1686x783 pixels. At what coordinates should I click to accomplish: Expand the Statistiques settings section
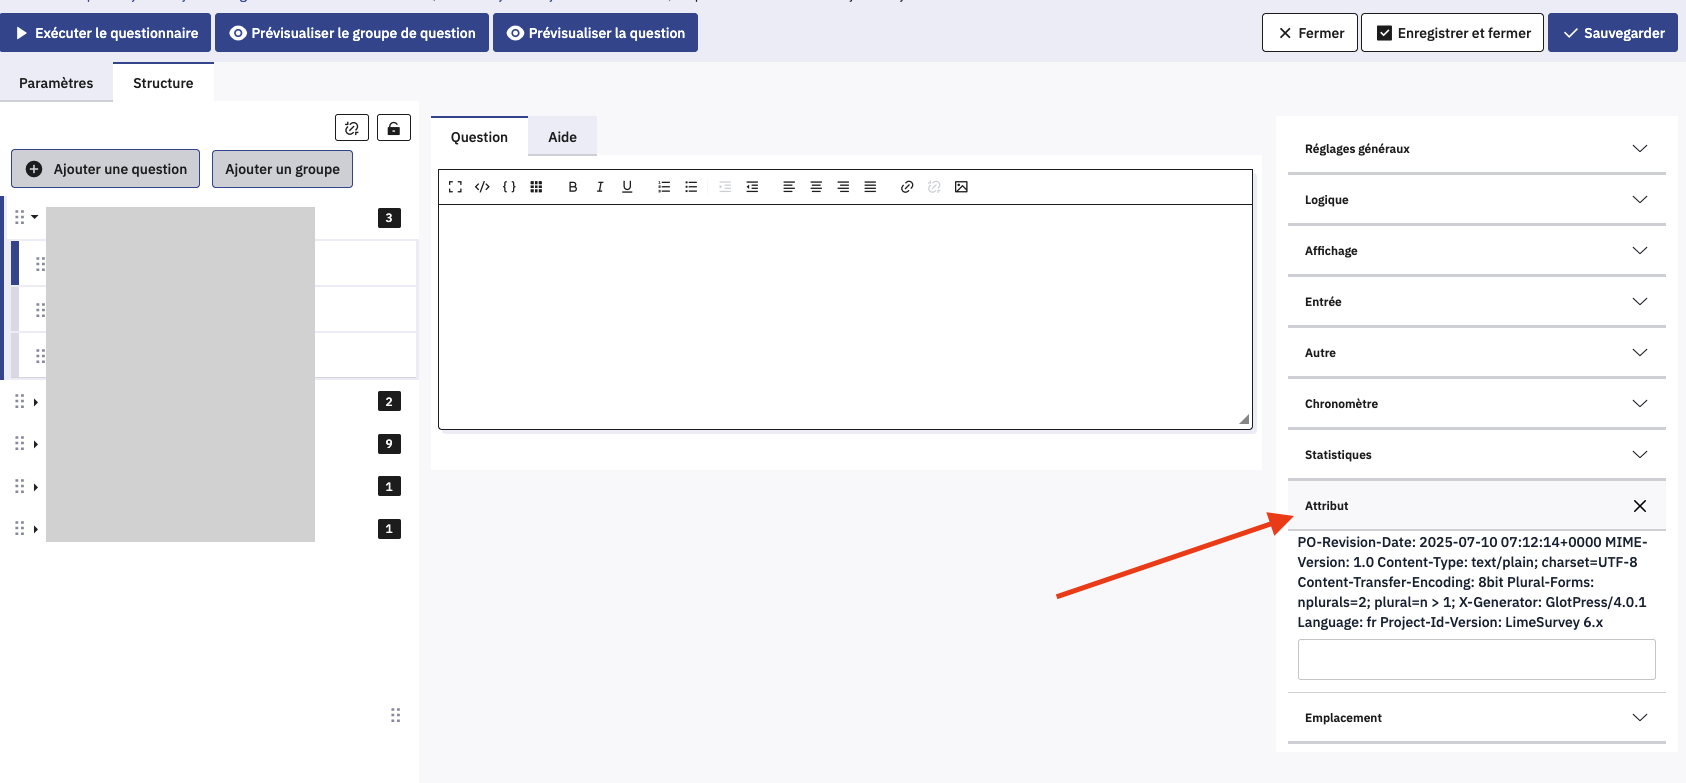(x=1476, y=455)
